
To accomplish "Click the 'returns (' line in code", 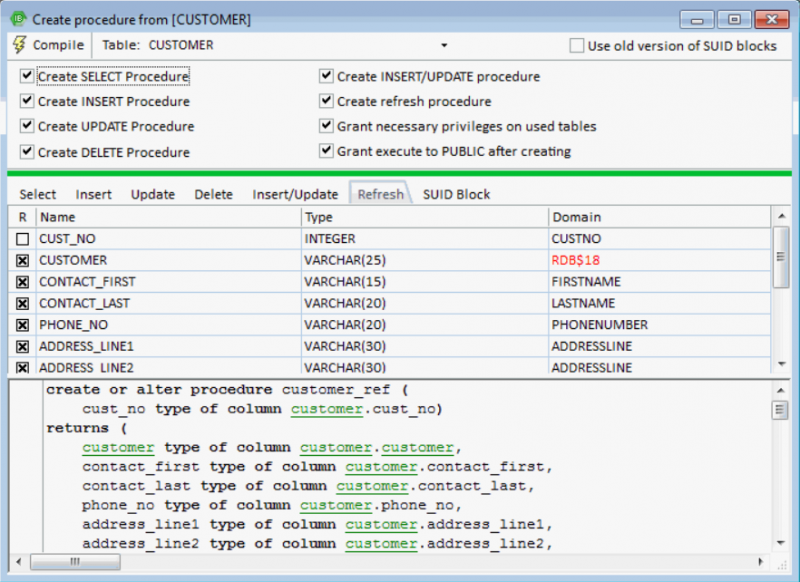I will [x=86, y=428].
